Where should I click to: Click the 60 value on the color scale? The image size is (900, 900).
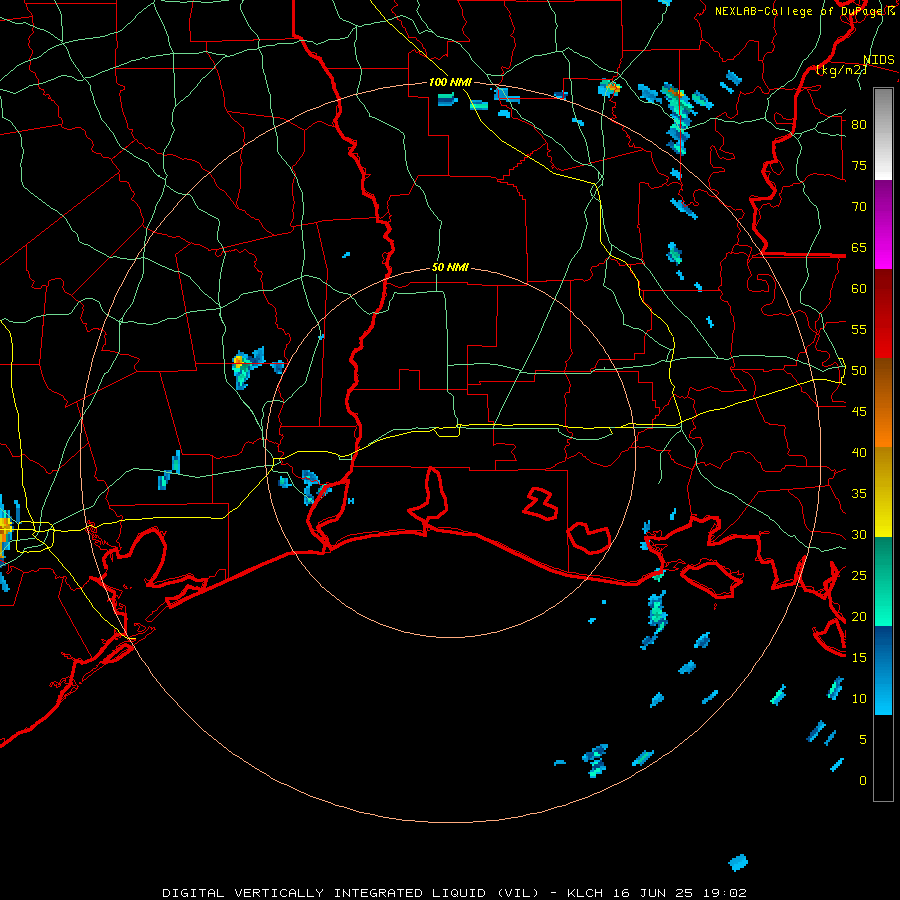[859, 289]
